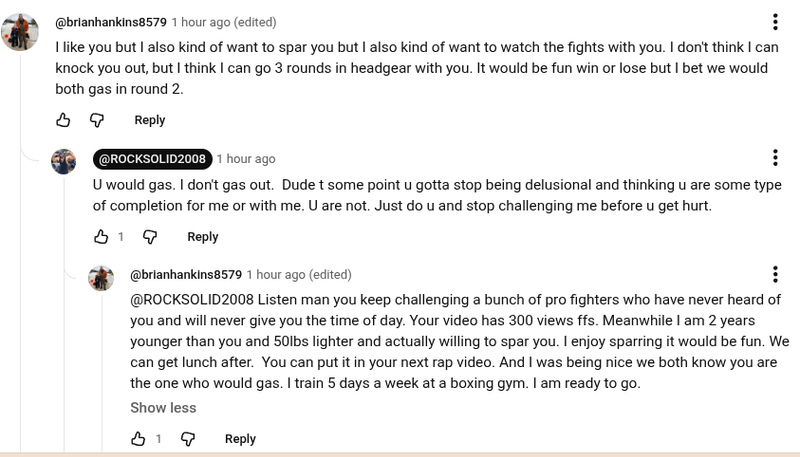Viewport: 800px width, 457px height.
Task: Reply to the top-level comment
Action: click(x=149, y=120)
